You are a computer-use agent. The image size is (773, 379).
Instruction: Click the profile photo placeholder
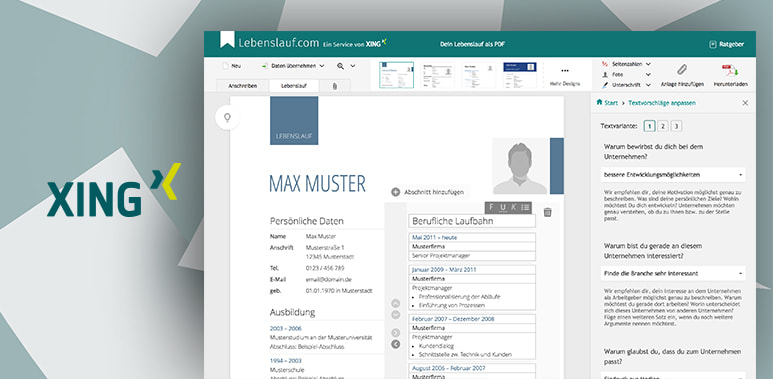(x=520, y=166)
